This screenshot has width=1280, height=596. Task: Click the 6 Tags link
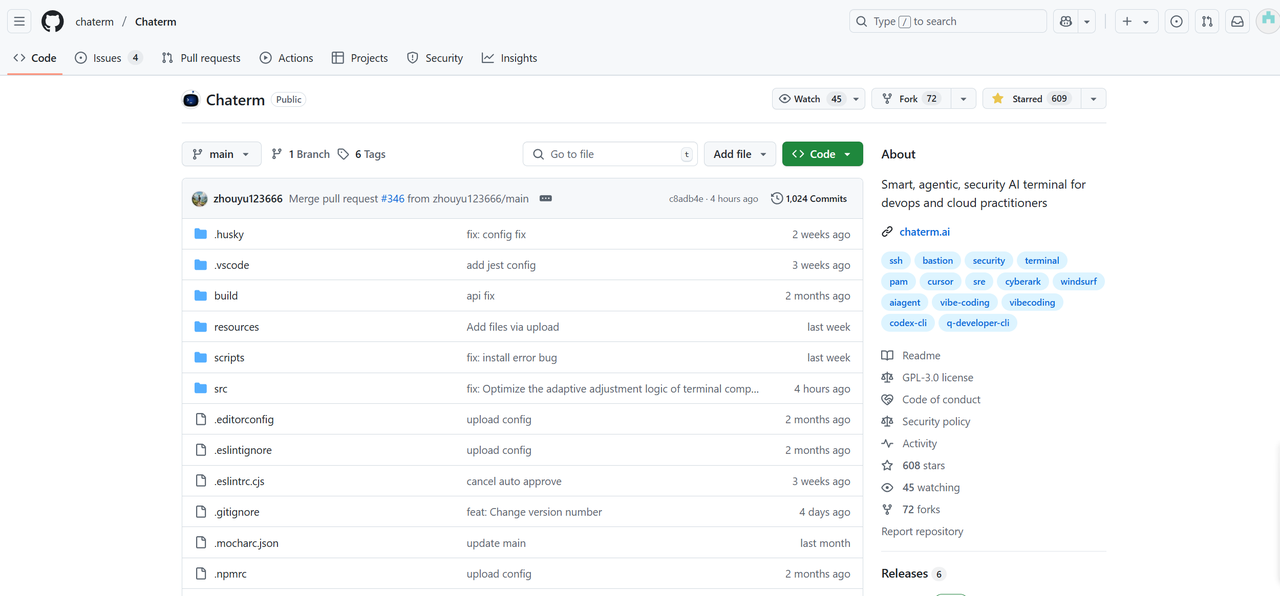(x=361, y=154)
